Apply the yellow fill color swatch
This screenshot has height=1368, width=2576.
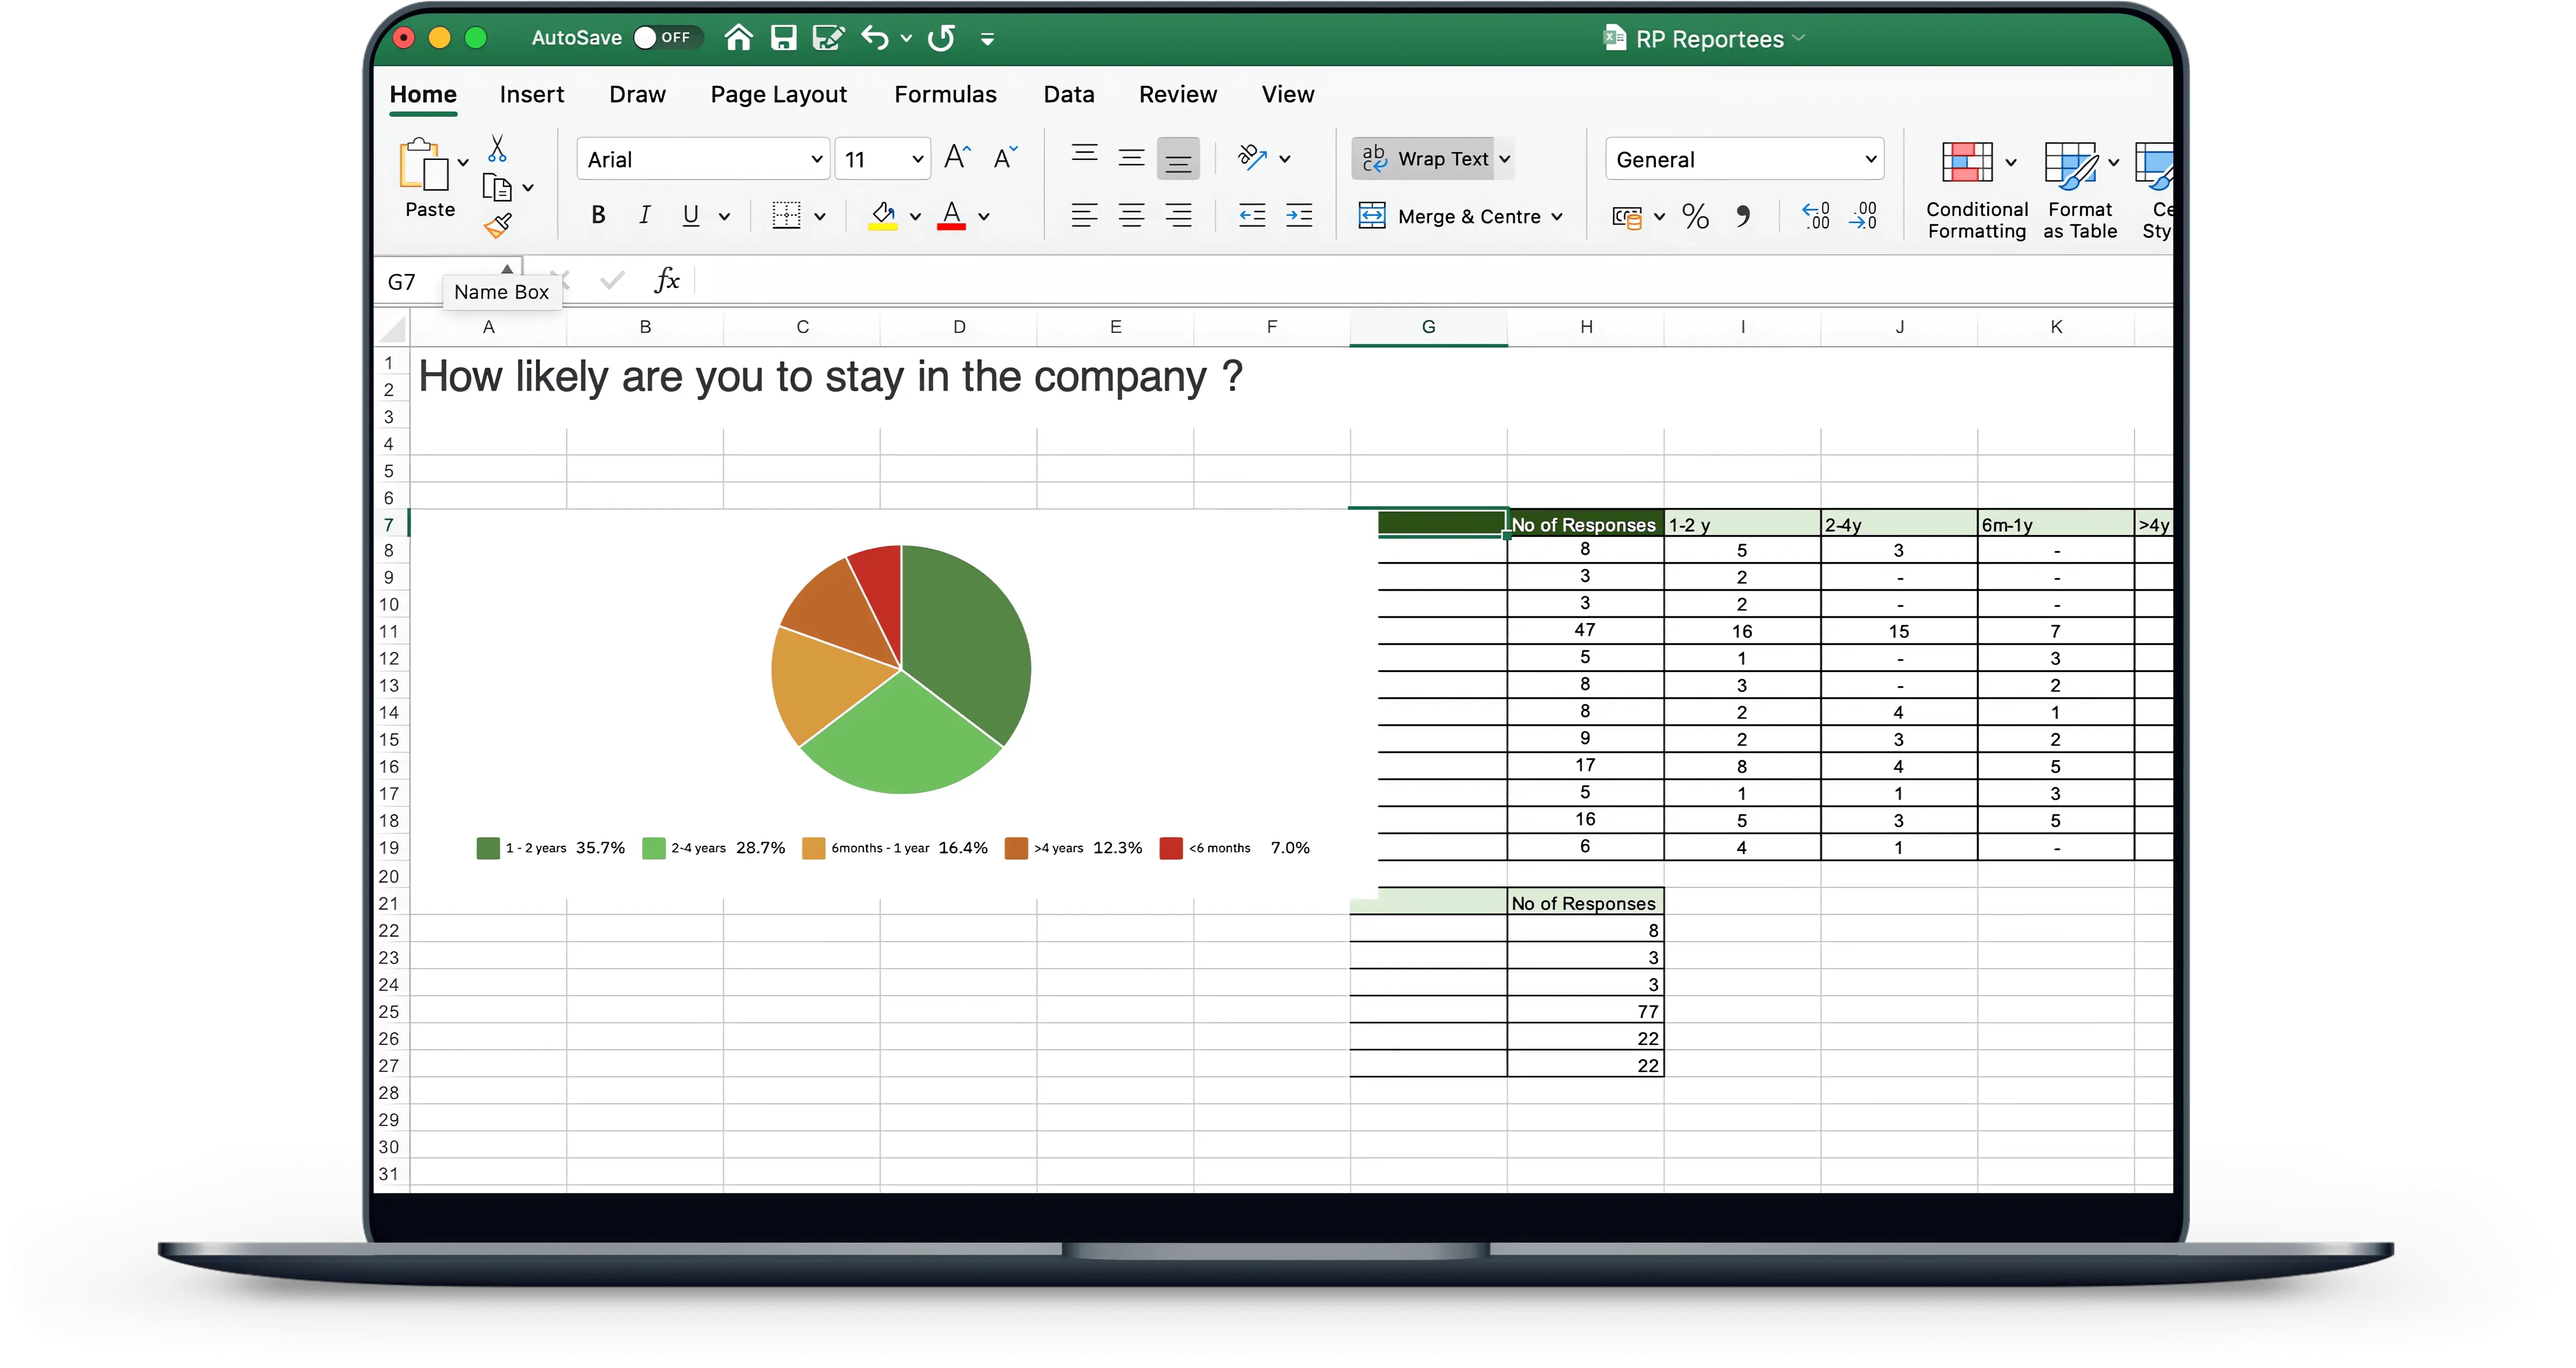click(x=882, y=216)
